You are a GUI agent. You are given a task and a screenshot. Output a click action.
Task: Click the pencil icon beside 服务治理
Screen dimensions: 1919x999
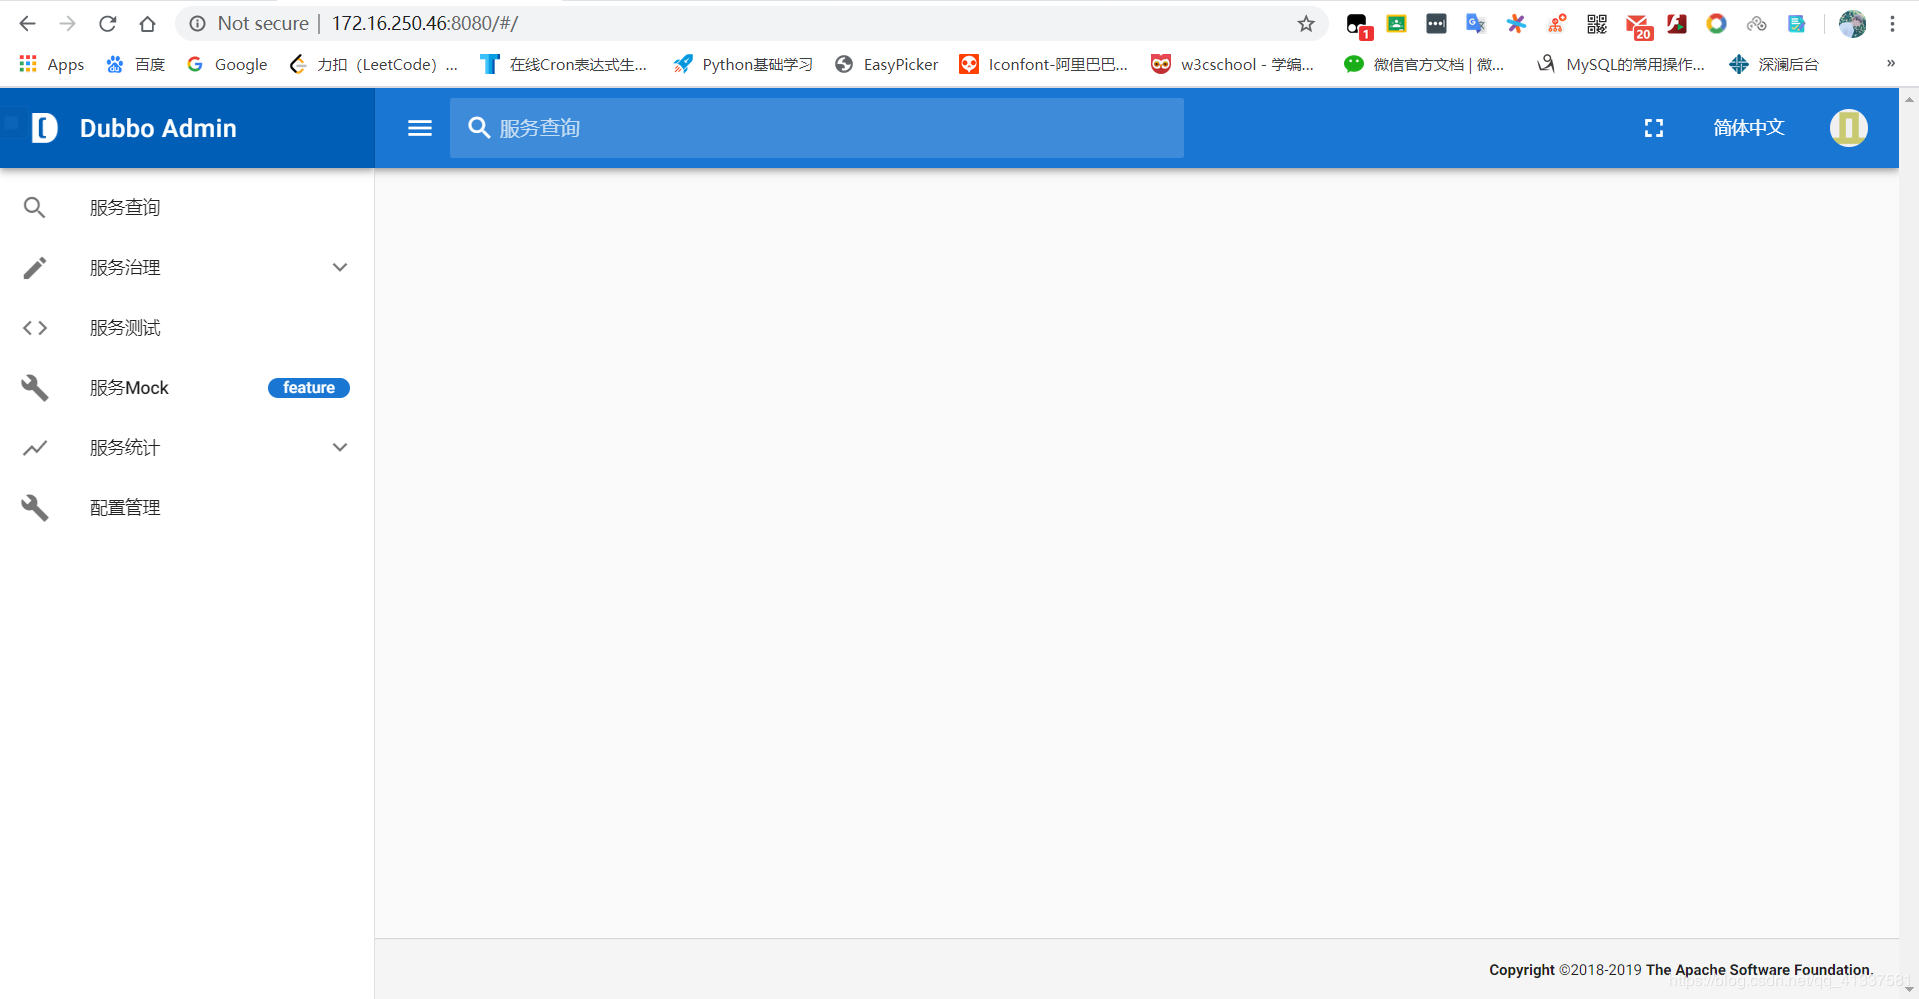[35, 268]
